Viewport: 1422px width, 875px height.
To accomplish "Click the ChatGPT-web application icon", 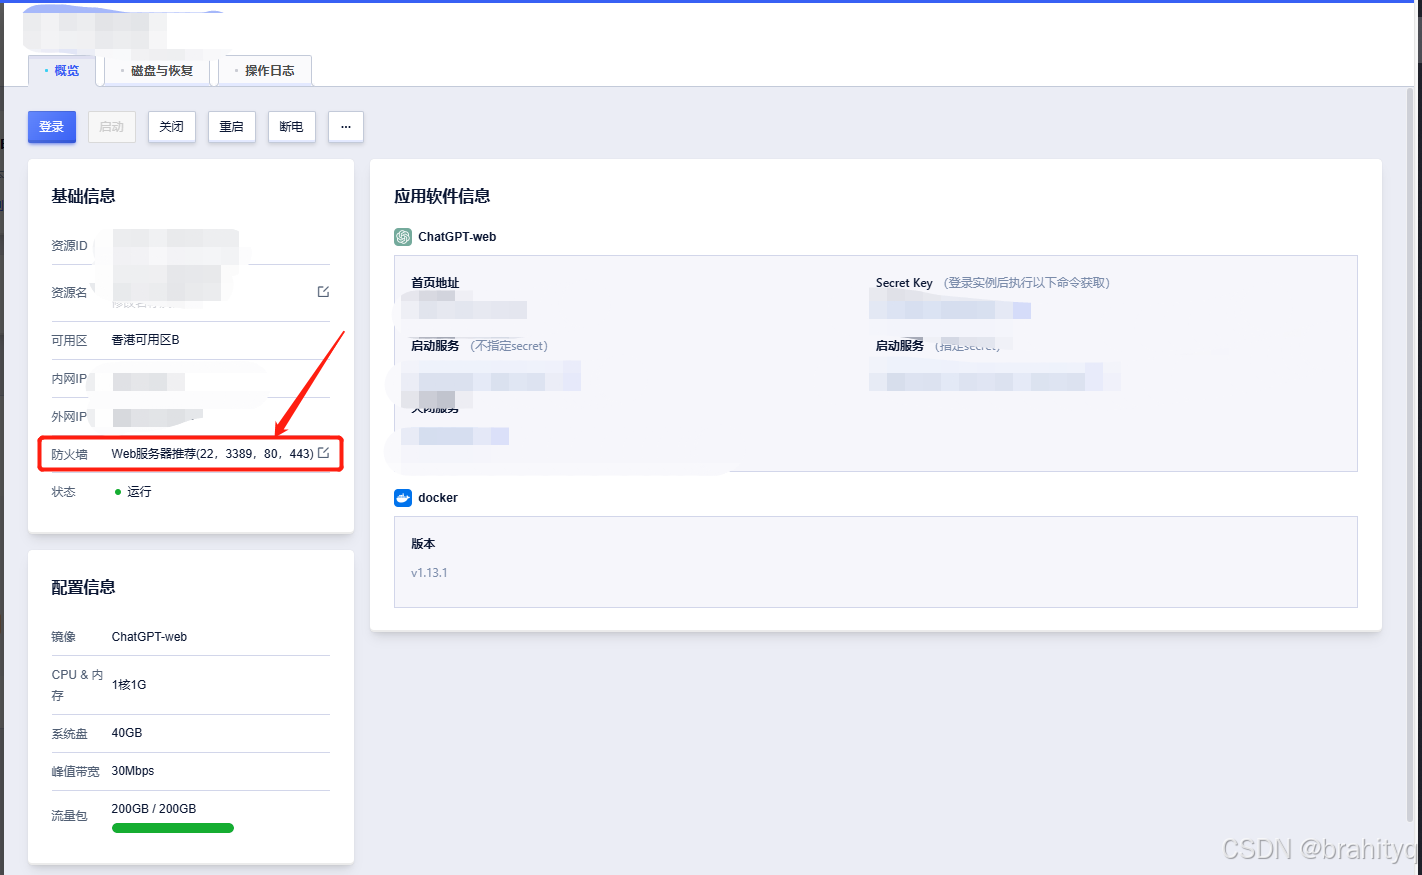I will (402, 237).
